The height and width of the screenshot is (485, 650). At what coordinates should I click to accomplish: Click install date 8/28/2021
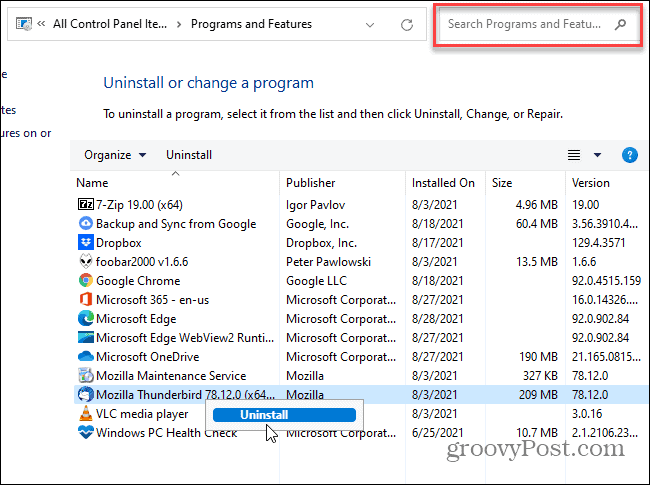pyautogui.click(x=437, y=319)
